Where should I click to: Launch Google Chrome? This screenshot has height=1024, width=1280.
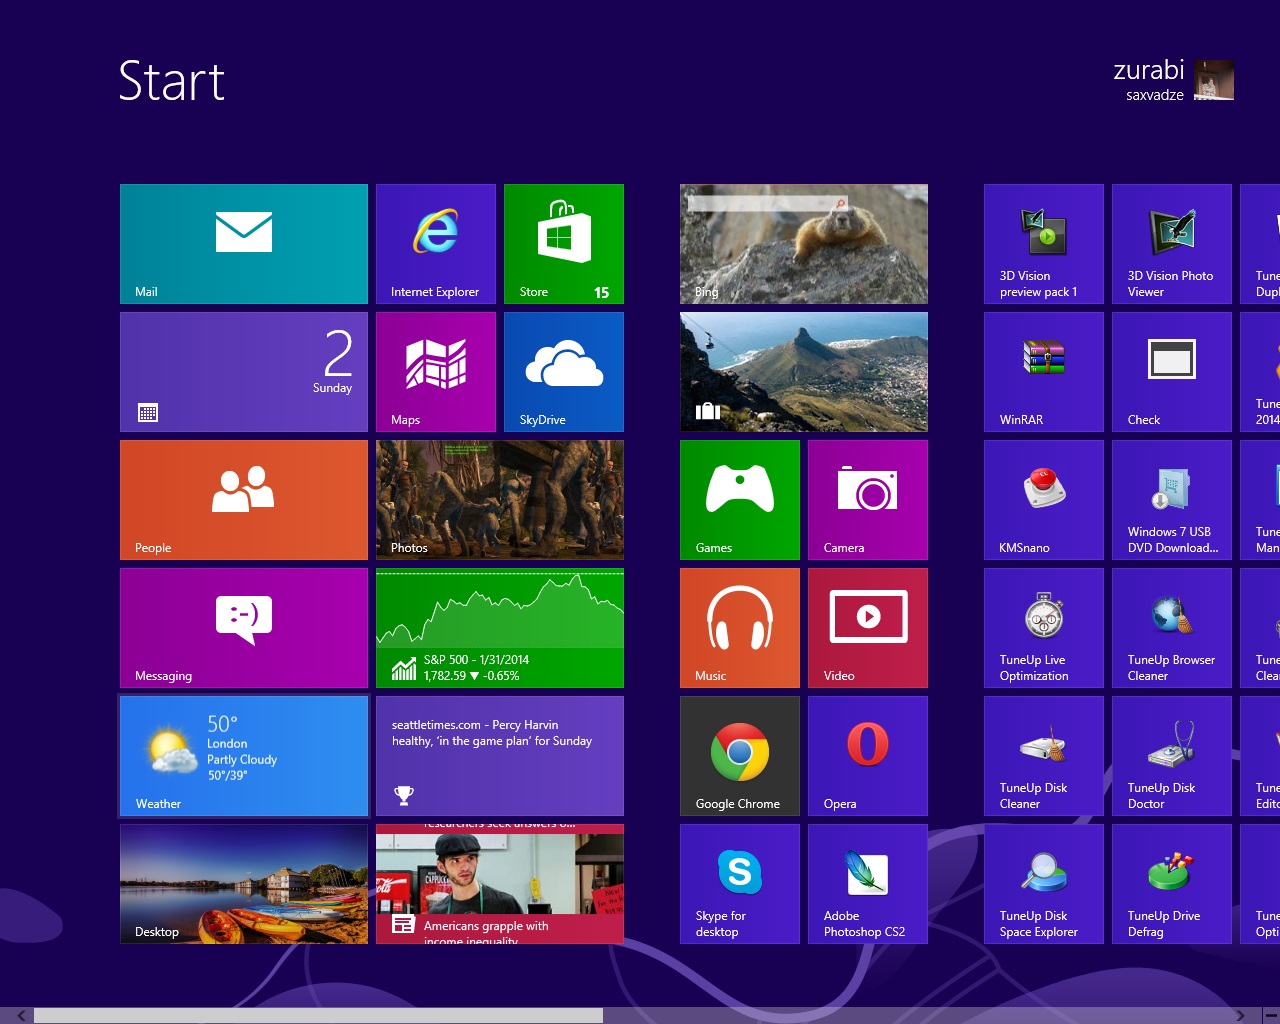pos(740,756)
